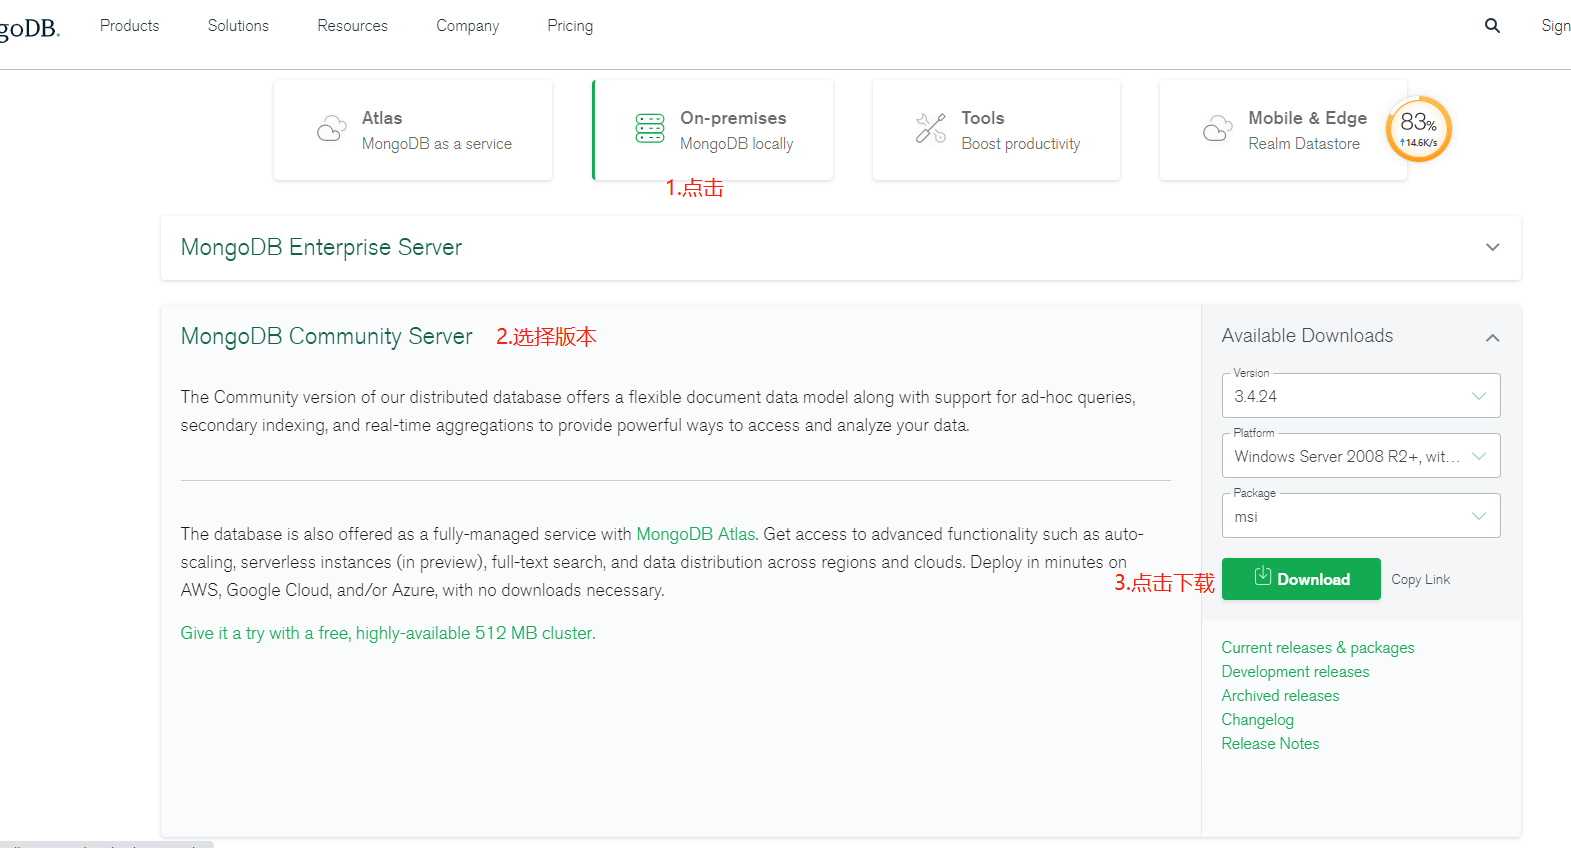Click the On-premises database server icon
The image size is (1571, 848).
coord(650,129)
